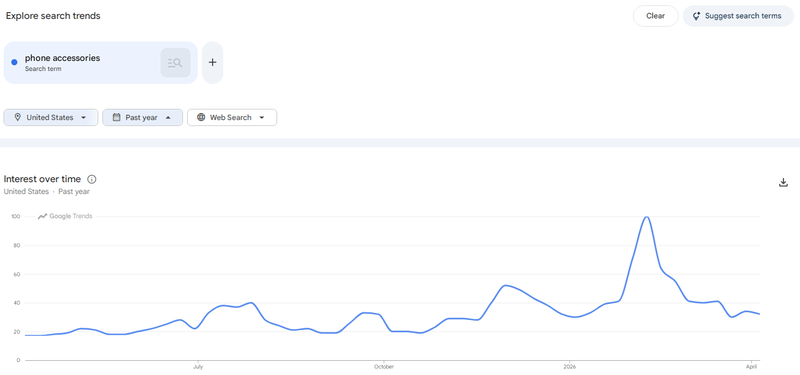Screen dimensions: 800x375
Task: Click the caret arrow in Web Search filter
Action: (x=262, y=118)
